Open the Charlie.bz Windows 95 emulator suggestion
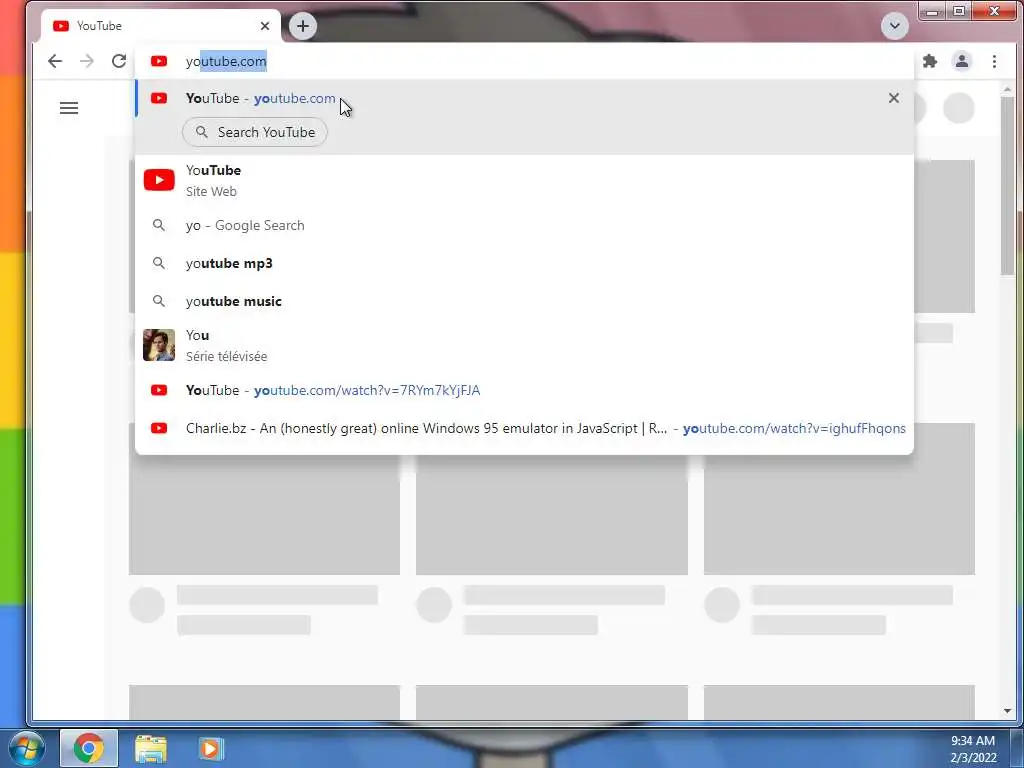Viewport: 1024px width, 768px height. [524, 428]
